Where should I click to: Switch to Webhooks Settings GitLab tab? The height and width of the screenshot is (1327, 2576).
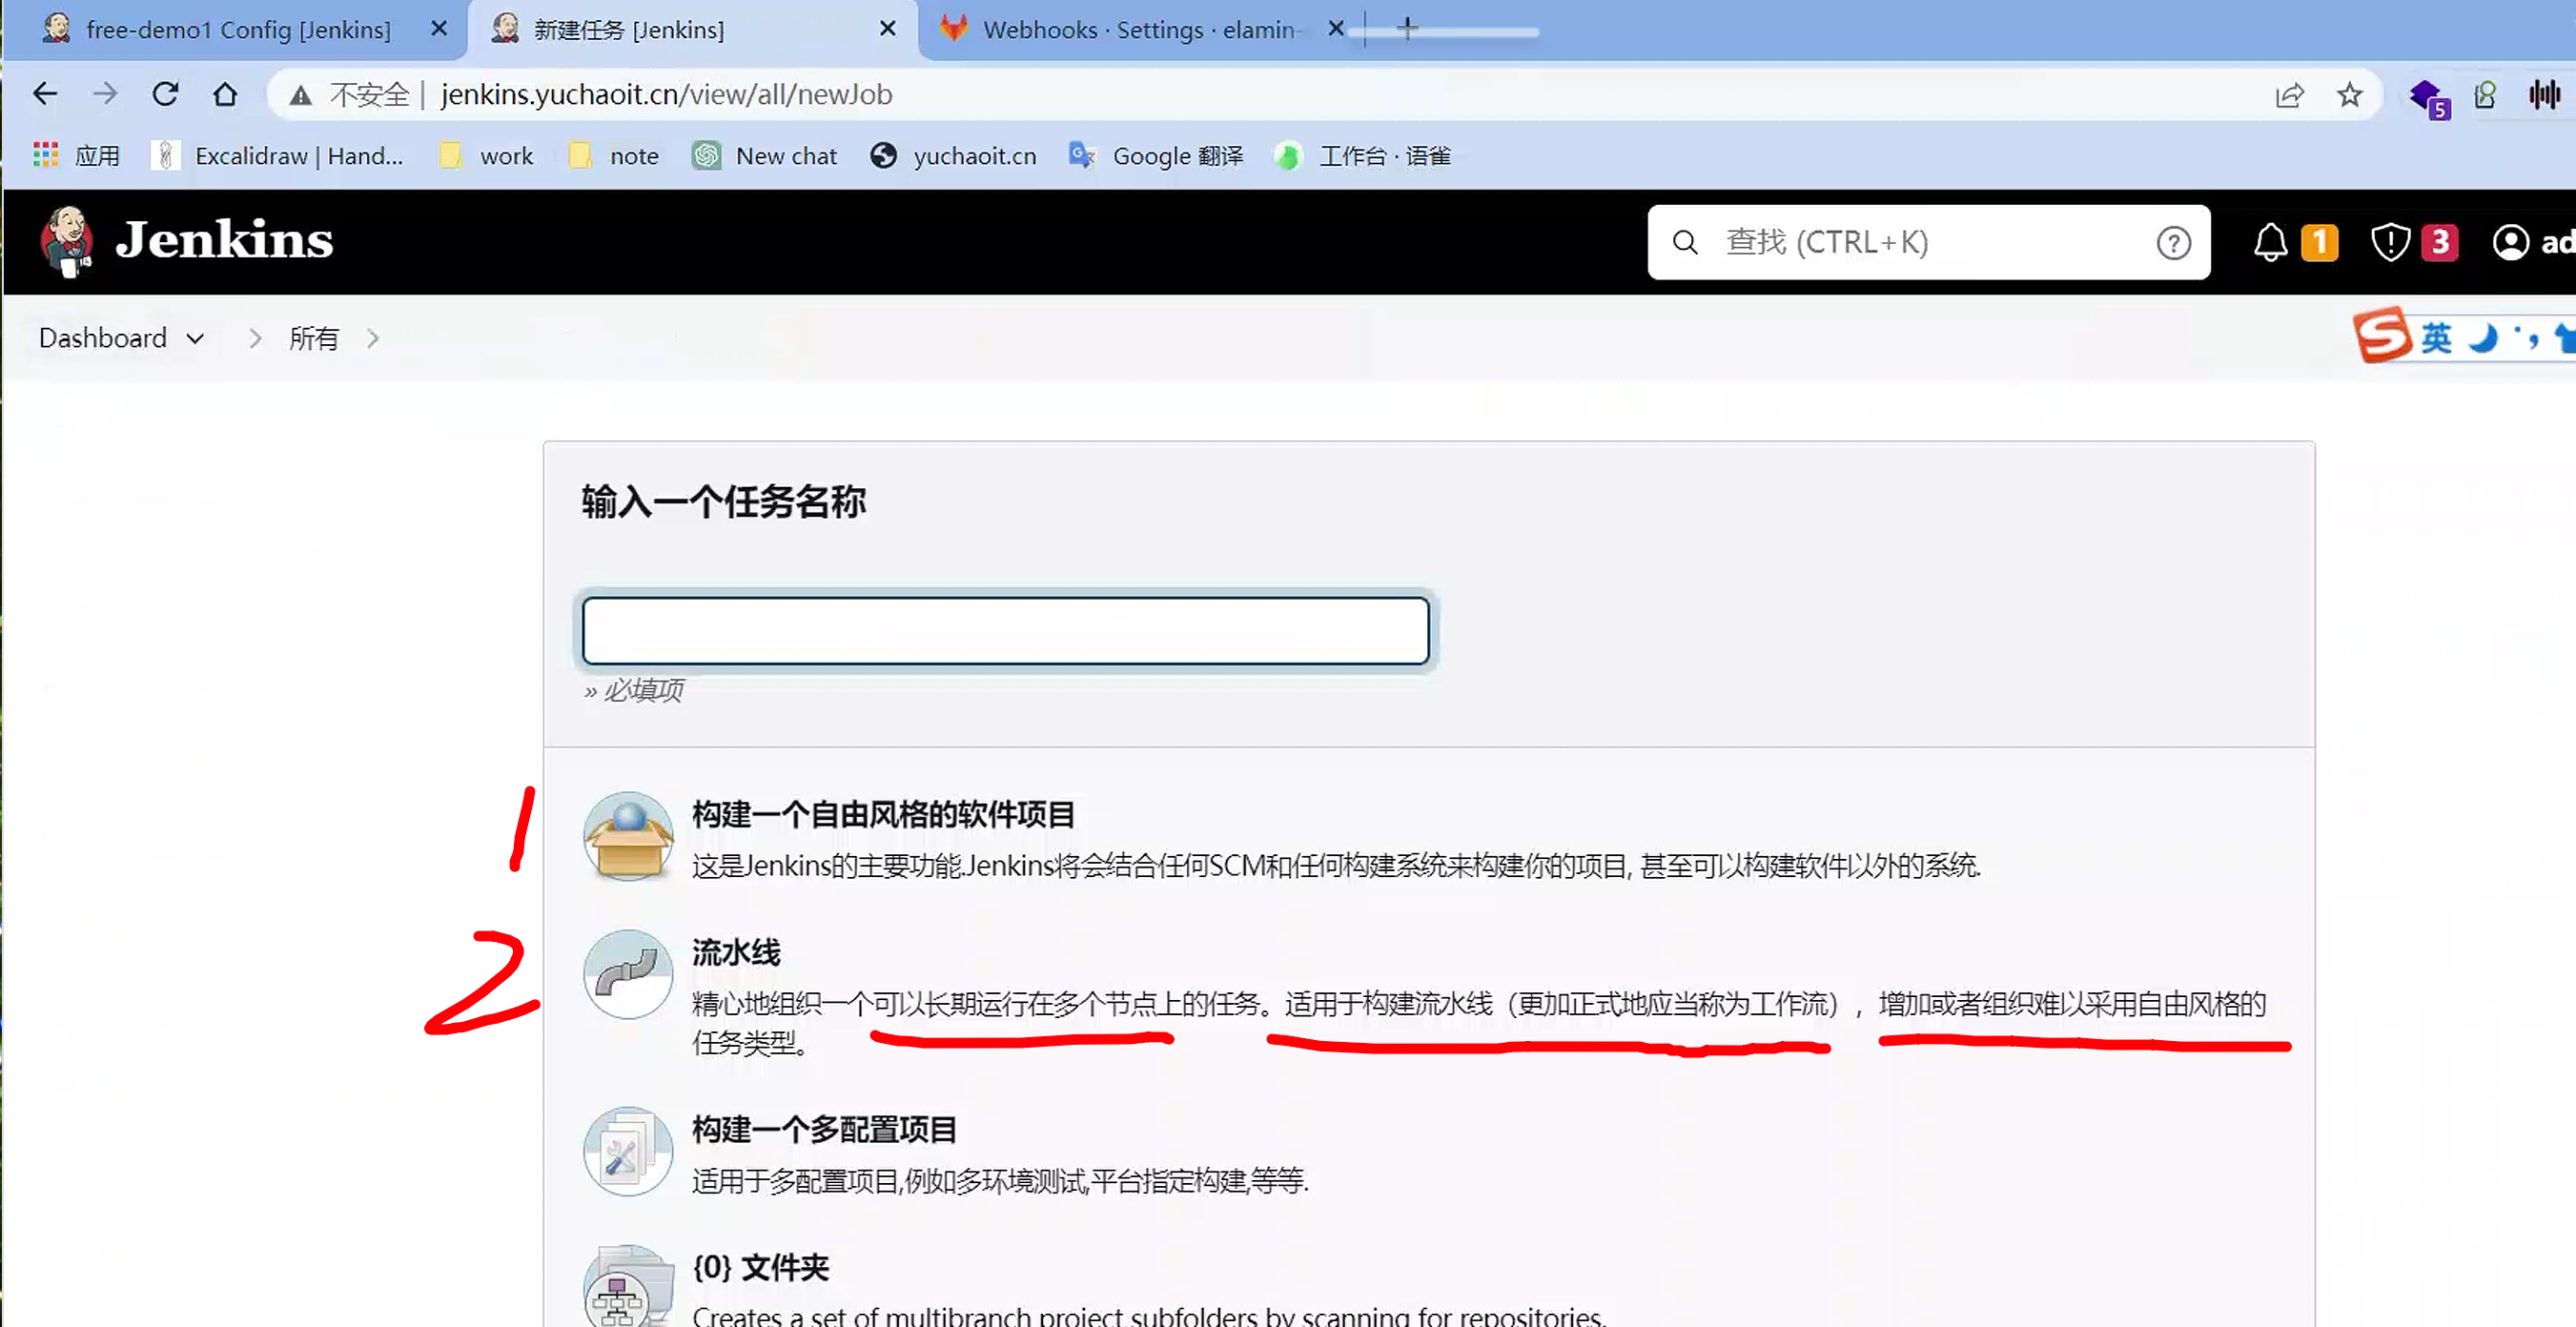[x=1137, y=30]
